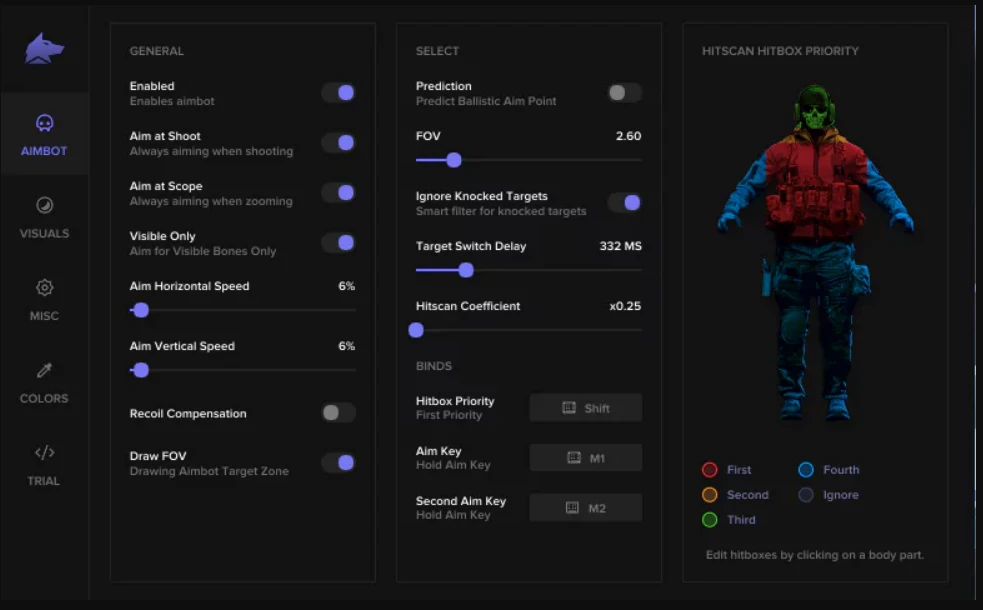Select the Aimbot skull icon in sidebar
Image resolution: width=983 pixels, height=610 pixels.
coord(44,123)
